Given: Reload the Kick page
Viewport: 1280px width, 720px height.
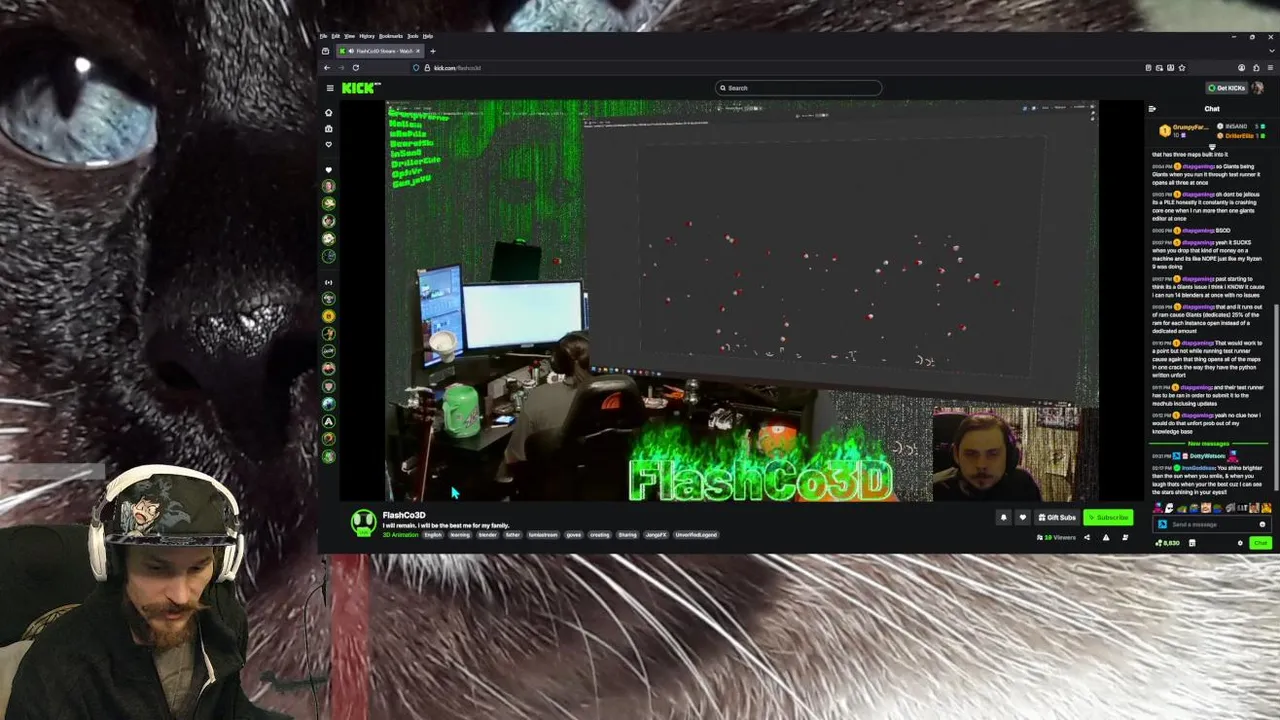Looking at the screenshot, I should [x=356, y=68].
